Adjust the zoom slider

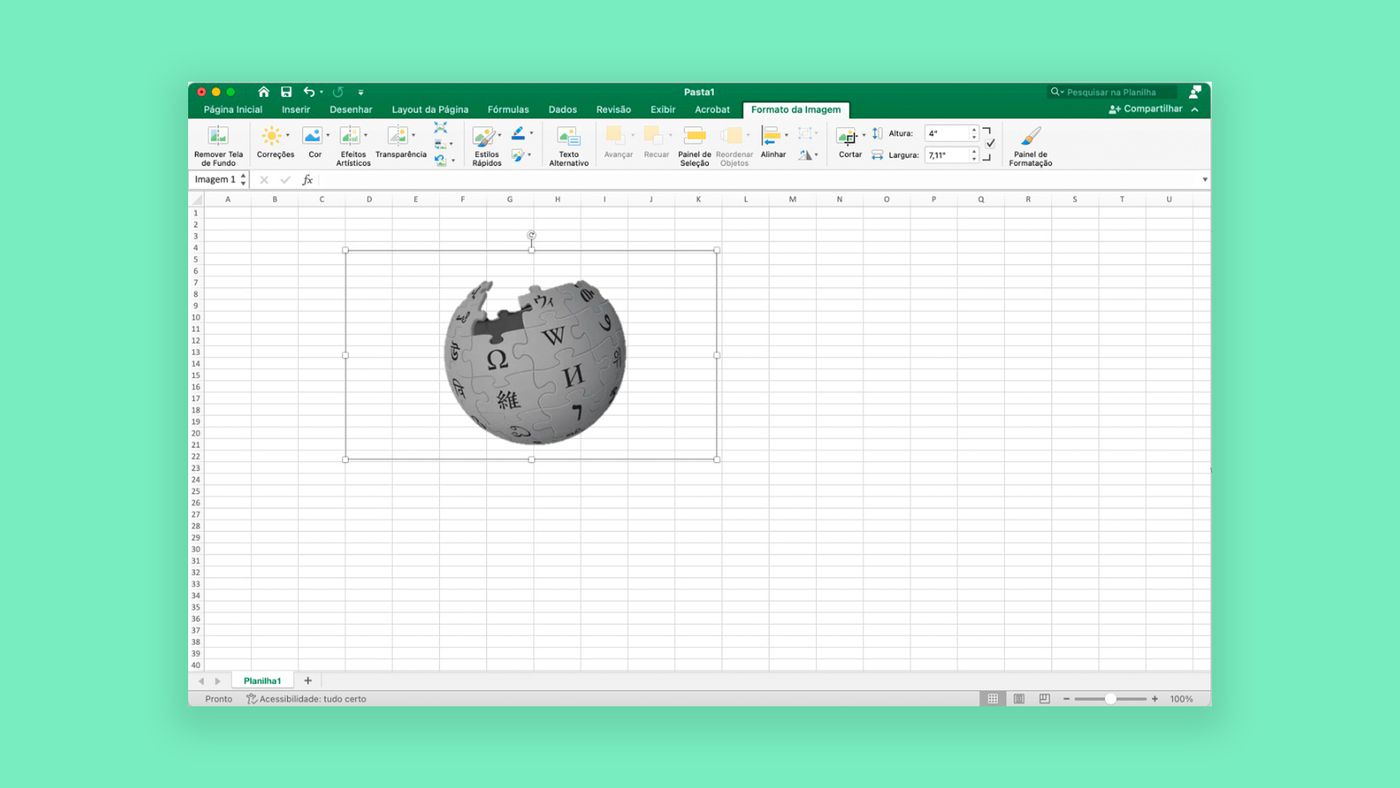click(1112, 698)
